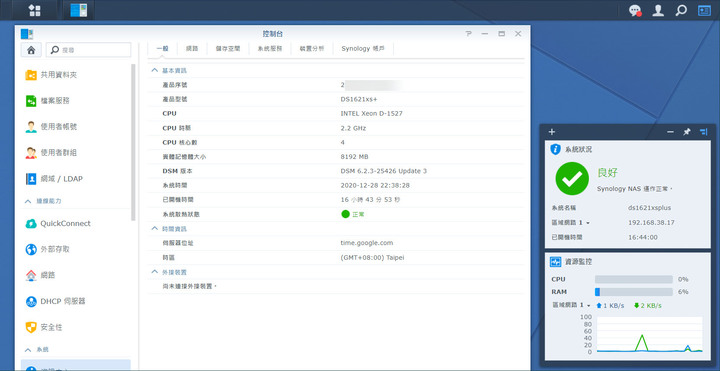The width and height of the screenshot is (720, 371).
Task: Click the (GMT+08:00) Taipei timezone value
Action: 371,258
